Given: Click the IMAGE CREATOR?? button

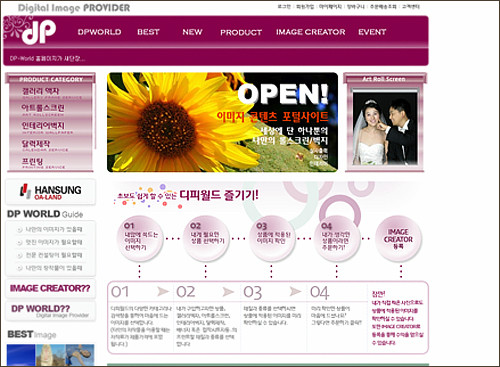Looking at the screenshot, I should click(50, 288).
